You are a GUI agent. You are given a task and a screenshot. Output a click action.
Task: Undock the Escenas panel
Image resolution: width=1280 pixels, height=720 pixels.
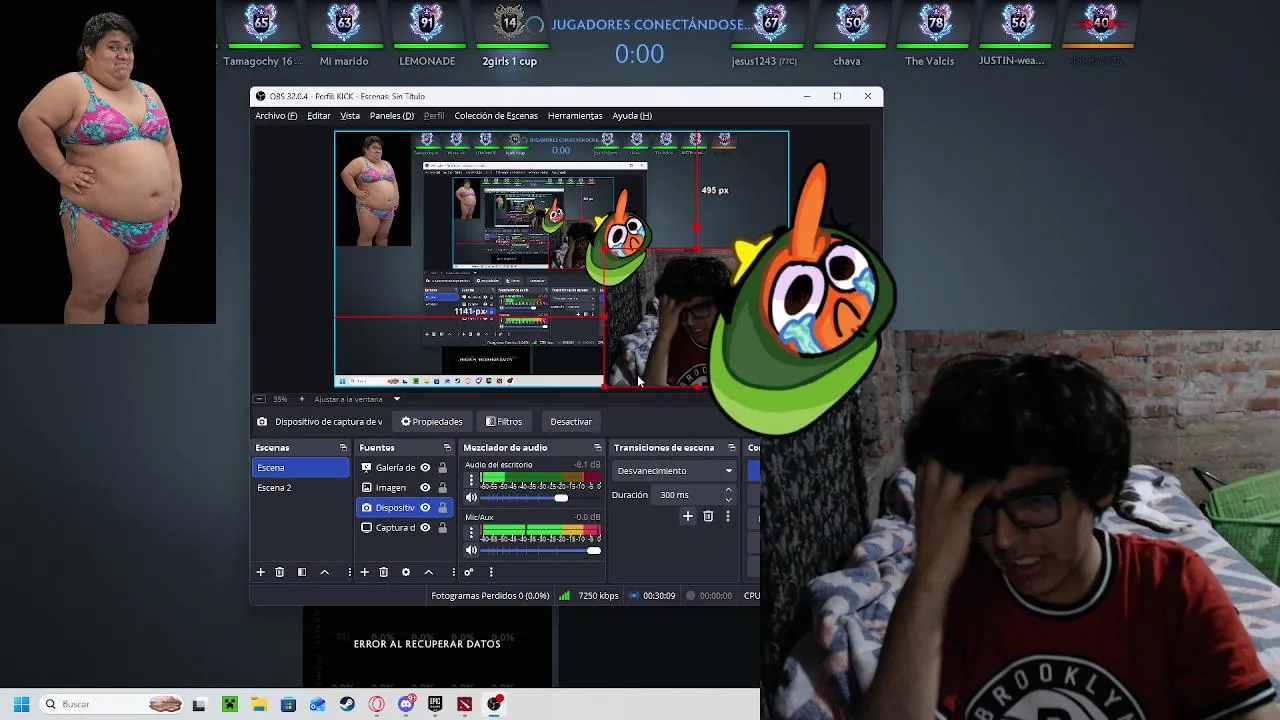(x=343, y=448)
